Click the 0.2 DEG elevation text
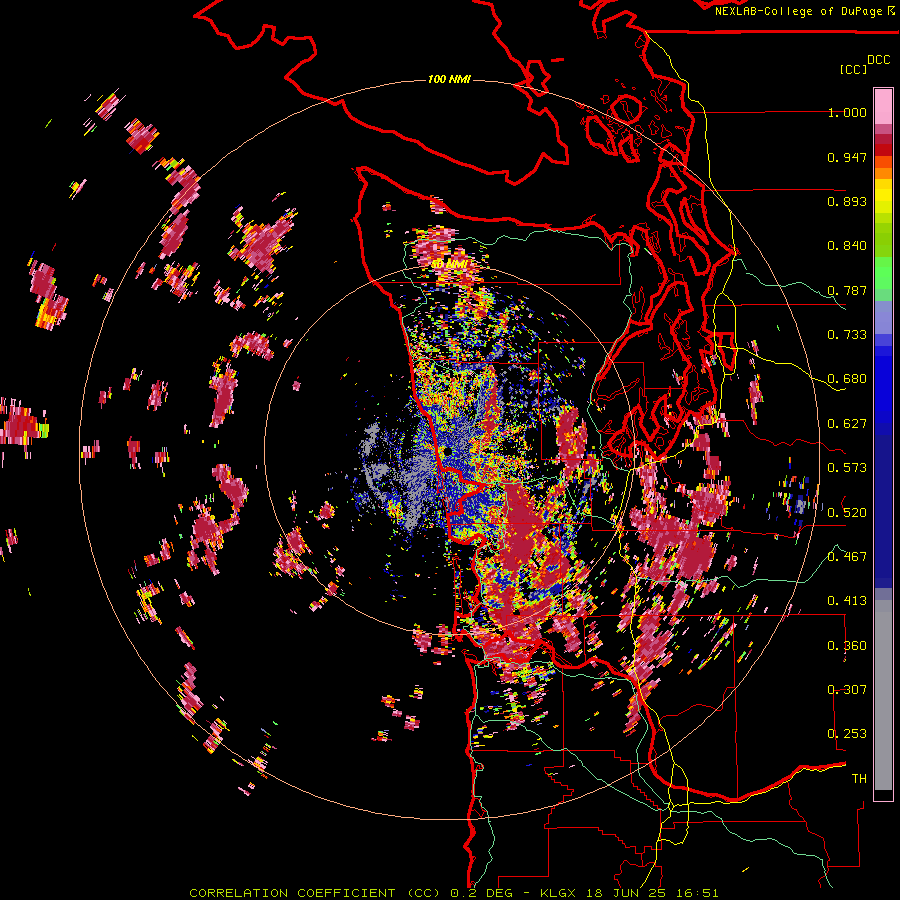Screen dimensions: 900x900 pyautogui.click(x=480, y=893)
